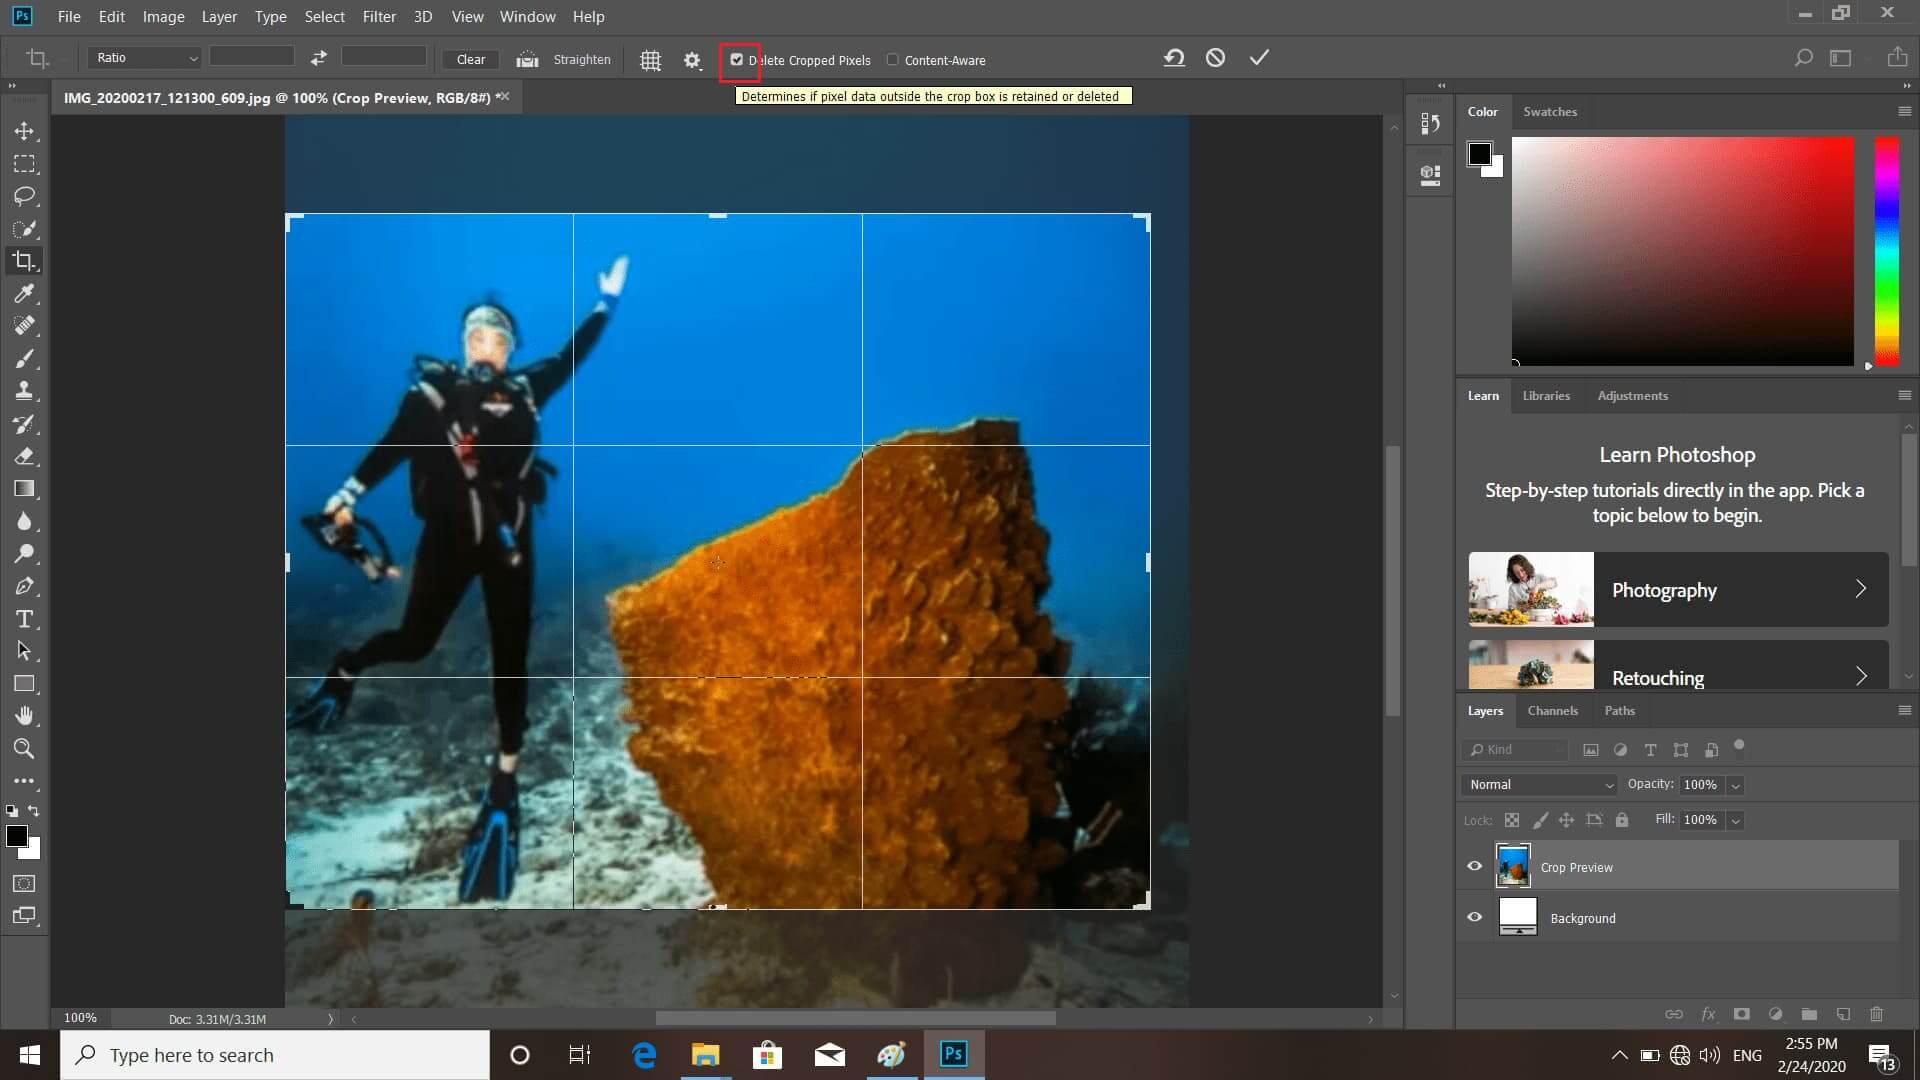
Task: Open crop overlay grid options
Action: tap(650, 60)
